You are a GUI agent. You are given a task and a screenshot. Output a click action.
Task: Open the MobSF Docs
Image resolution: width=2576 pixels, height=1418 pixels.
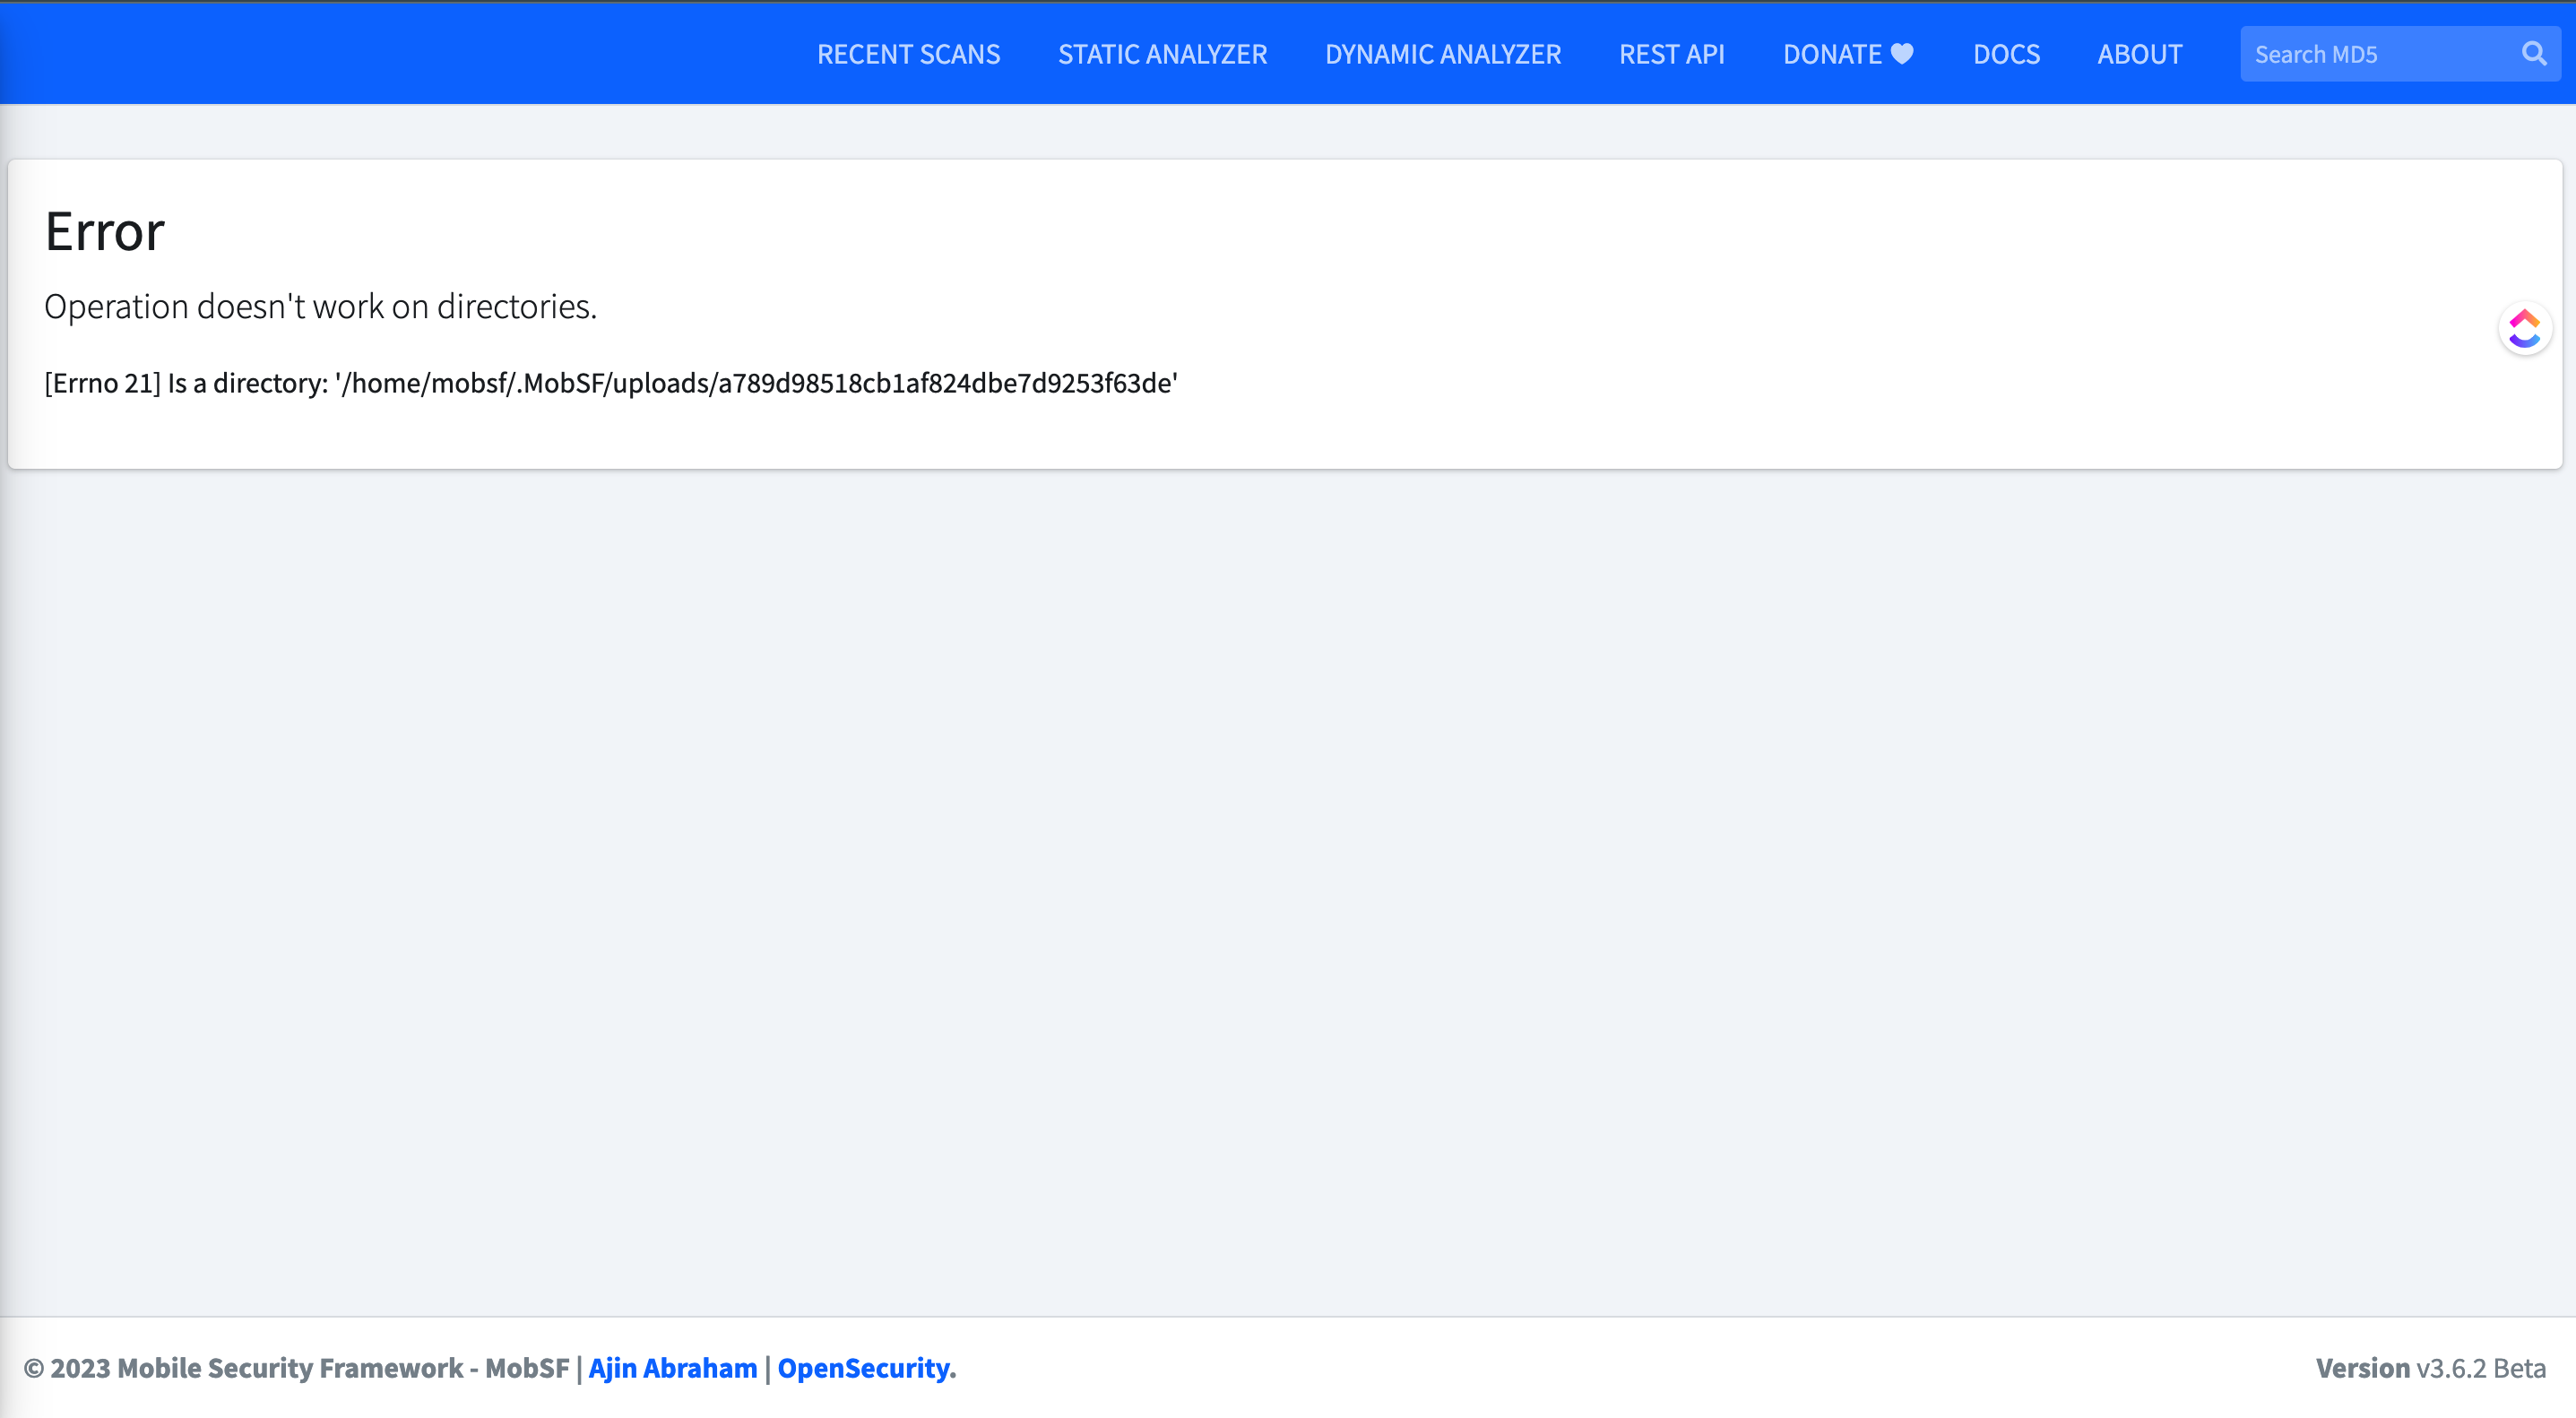pyautogui.click(x=2006, y=54)
